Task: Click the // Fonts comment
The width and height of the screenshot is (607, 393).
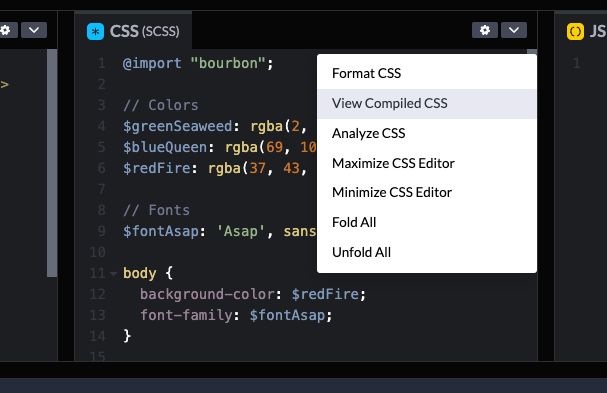Action: 156,210
